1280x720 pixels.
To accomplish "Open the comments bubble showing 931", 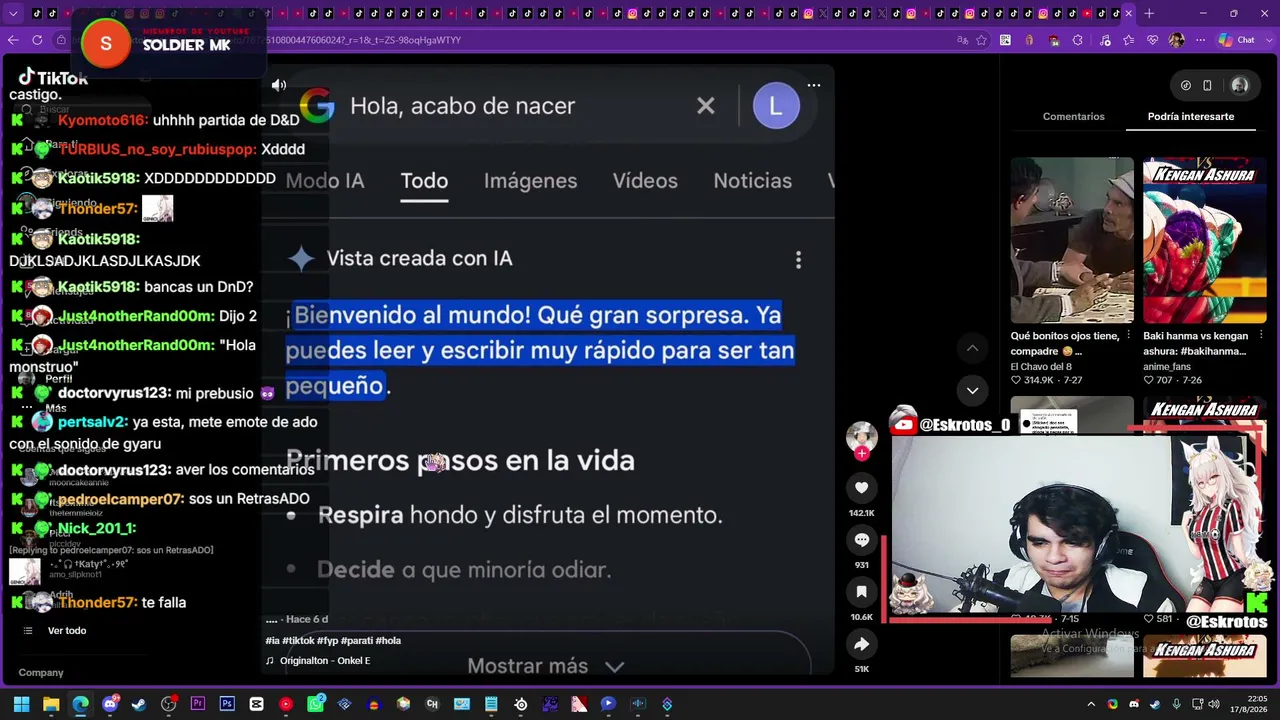I will click(861, 540).
